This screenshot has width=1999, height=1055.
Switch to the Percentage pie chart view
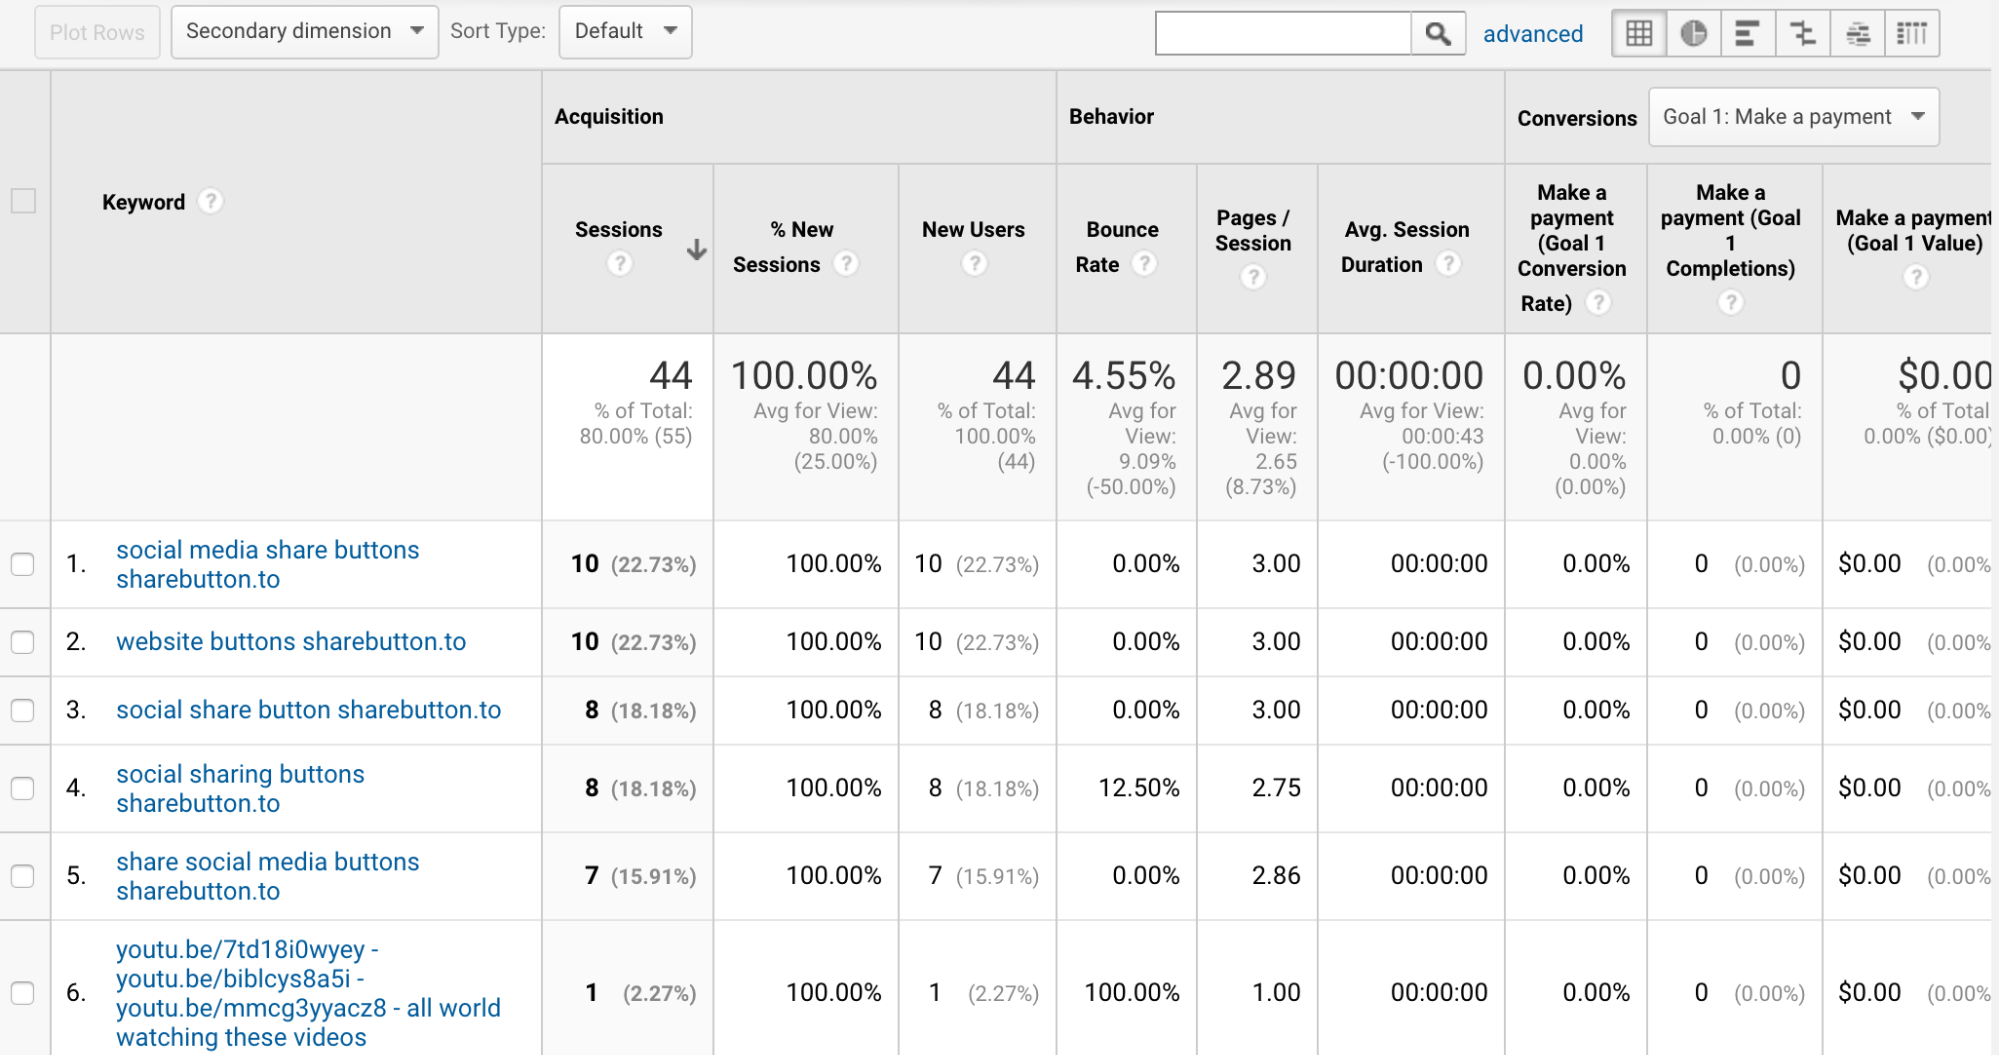(x=1693, y=33)
